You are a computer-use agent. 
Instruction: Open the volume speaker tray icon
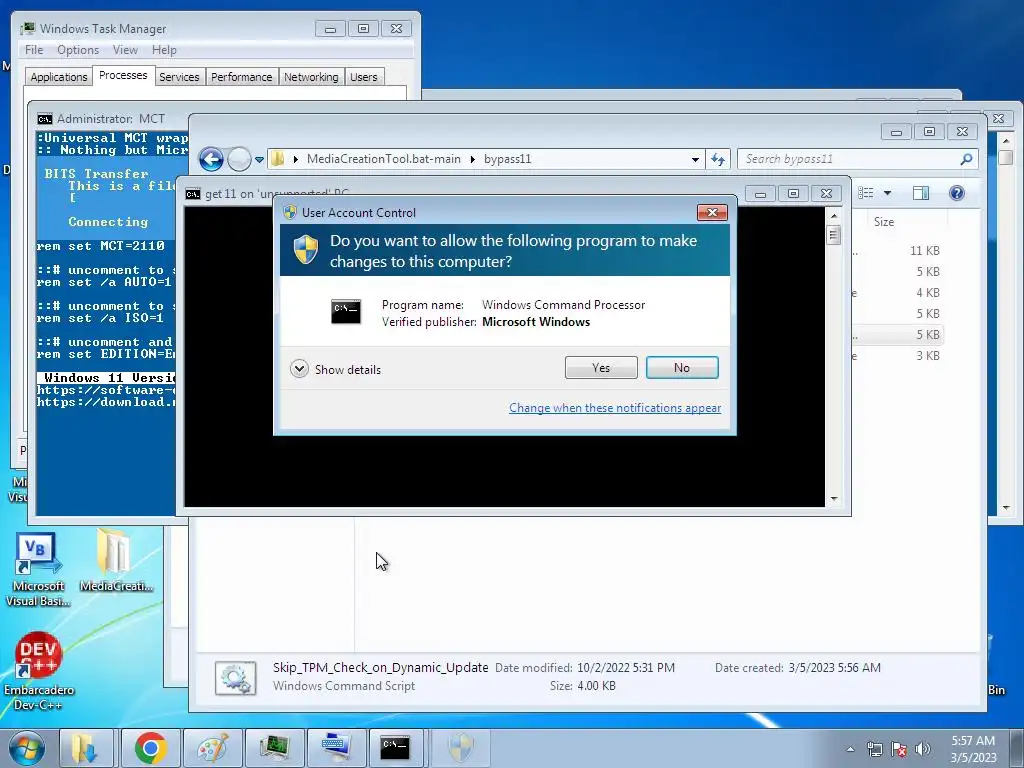923,749
